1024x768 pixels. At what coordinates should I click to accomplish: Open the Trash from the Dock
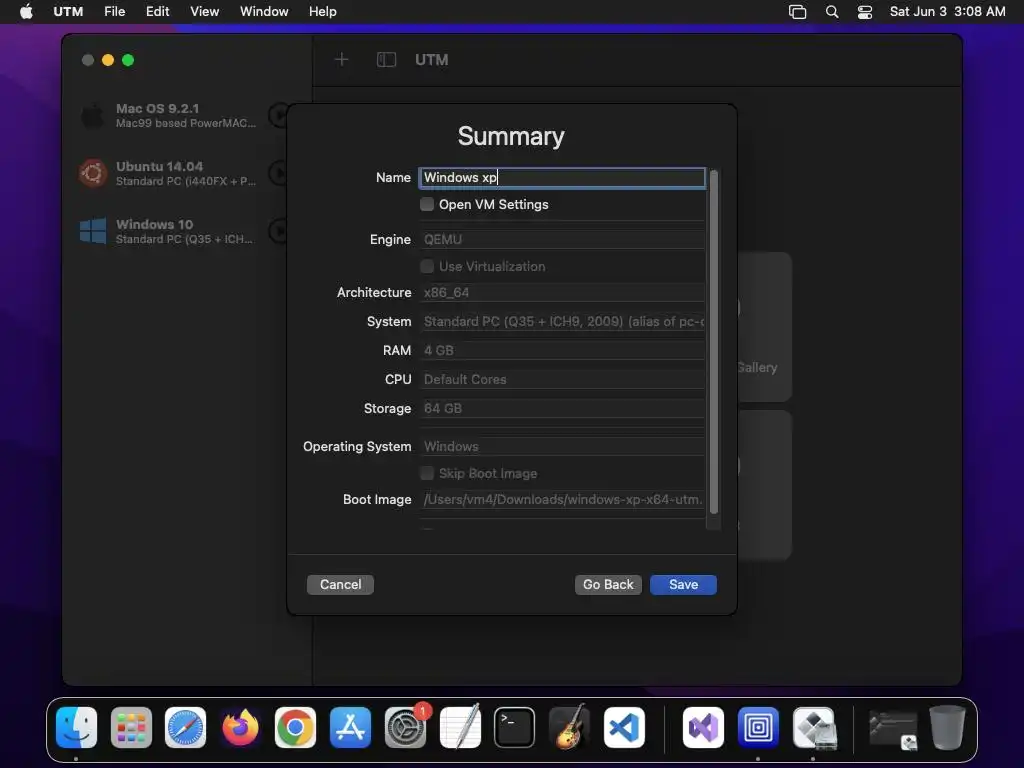coord(947,727)
